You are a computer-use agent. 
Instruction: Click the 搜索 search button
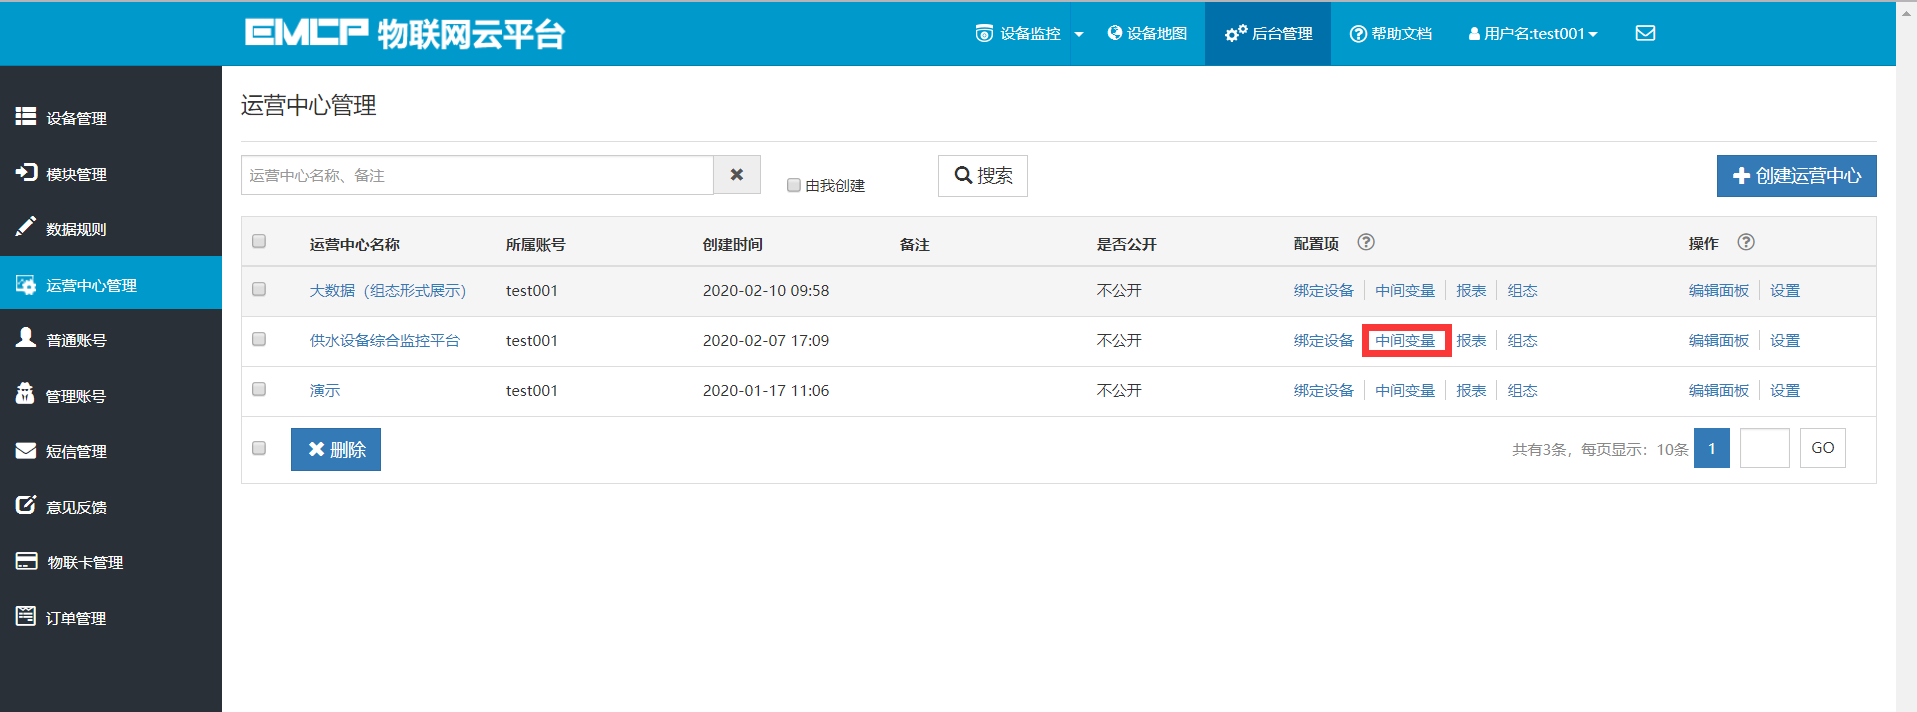click(x=983, y=176)
